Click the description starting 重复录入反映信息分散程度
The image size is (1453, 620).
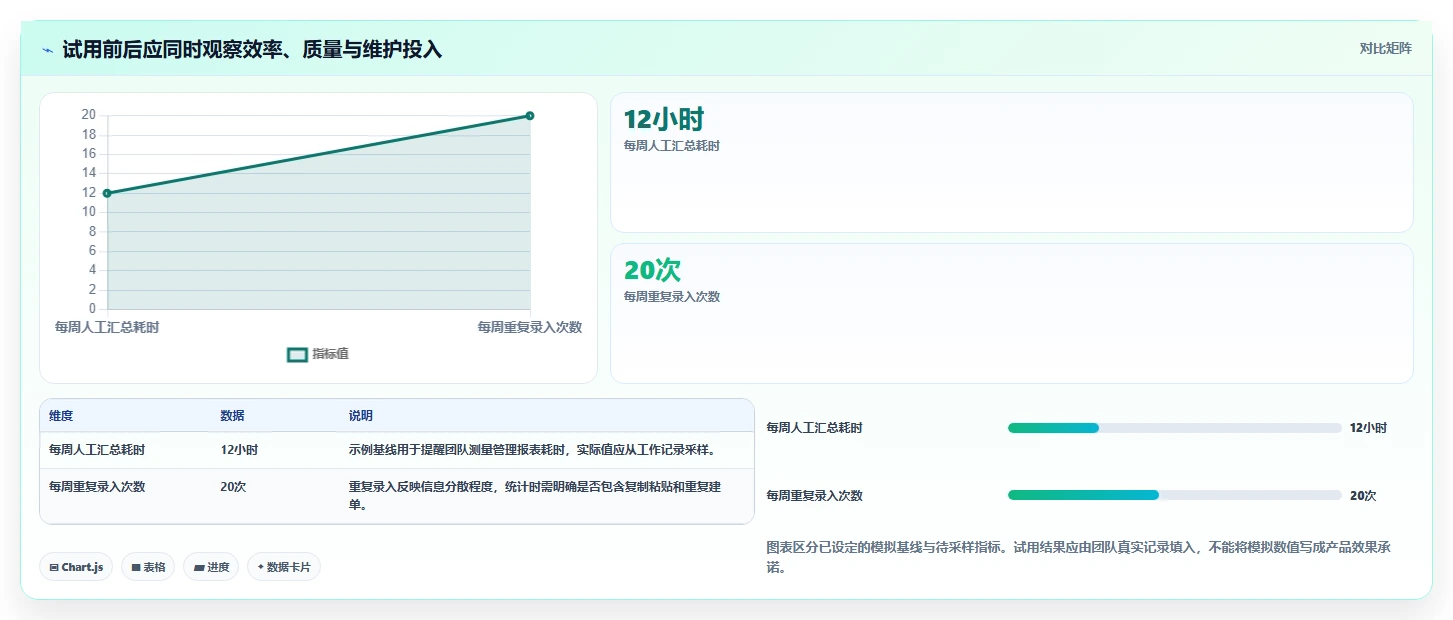coord(535,496)
